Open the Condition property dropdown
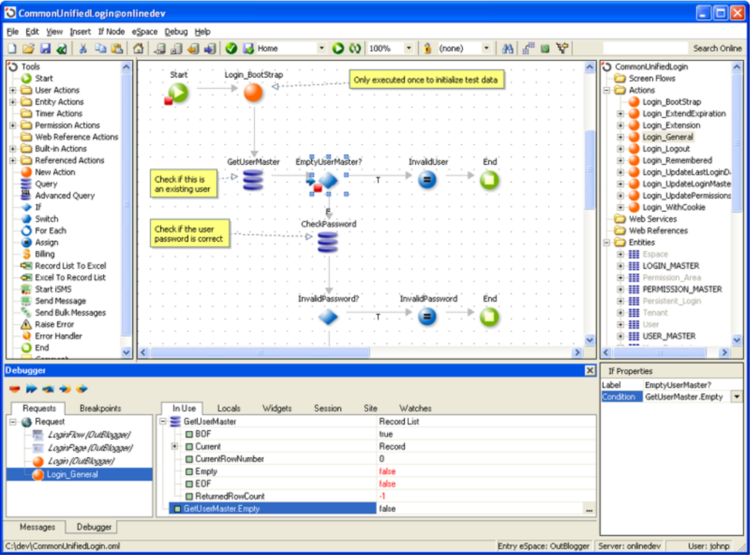The image size is (750, 555). tap(737, 397)
